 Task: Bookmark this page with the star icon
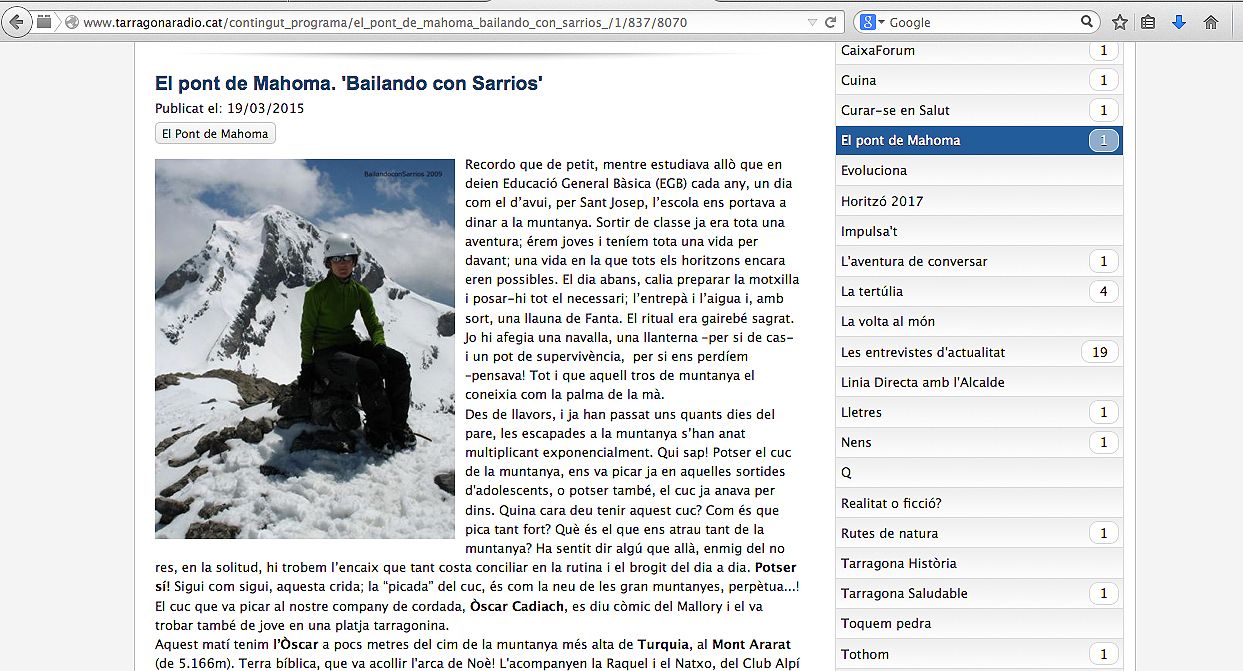click(1120, 22)
